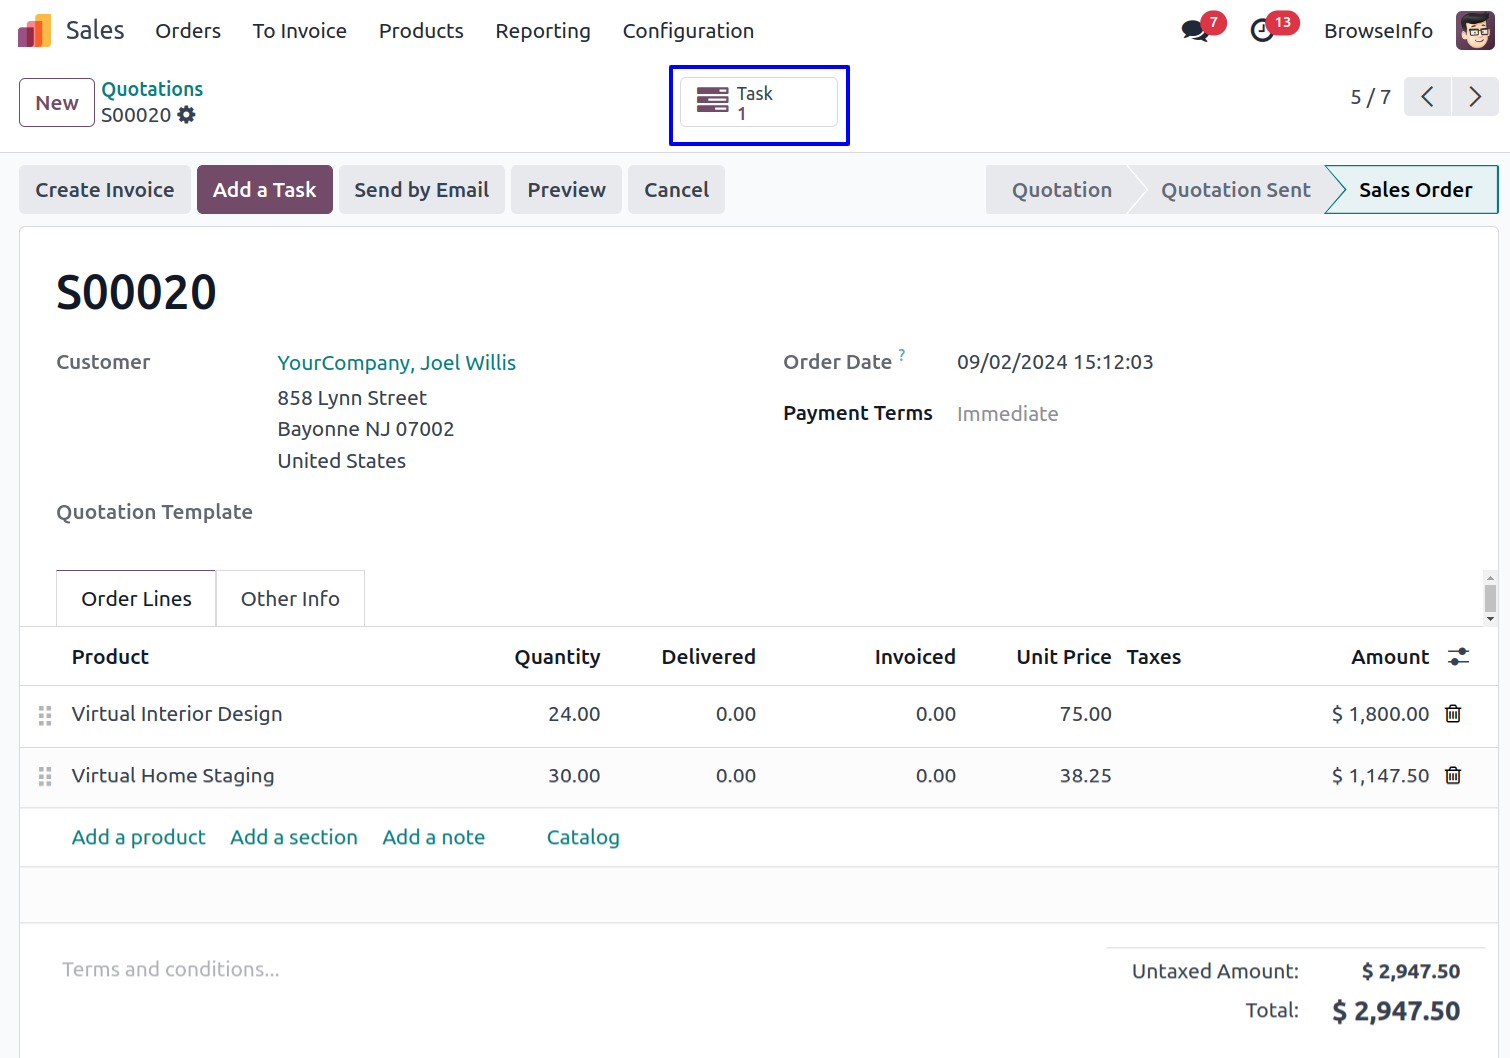The height and width of the screenshot is (1058, 1510).
Task: Click drag handle for Virtual Interior Design
Action: pyautogui.click(x=45, y=715)
